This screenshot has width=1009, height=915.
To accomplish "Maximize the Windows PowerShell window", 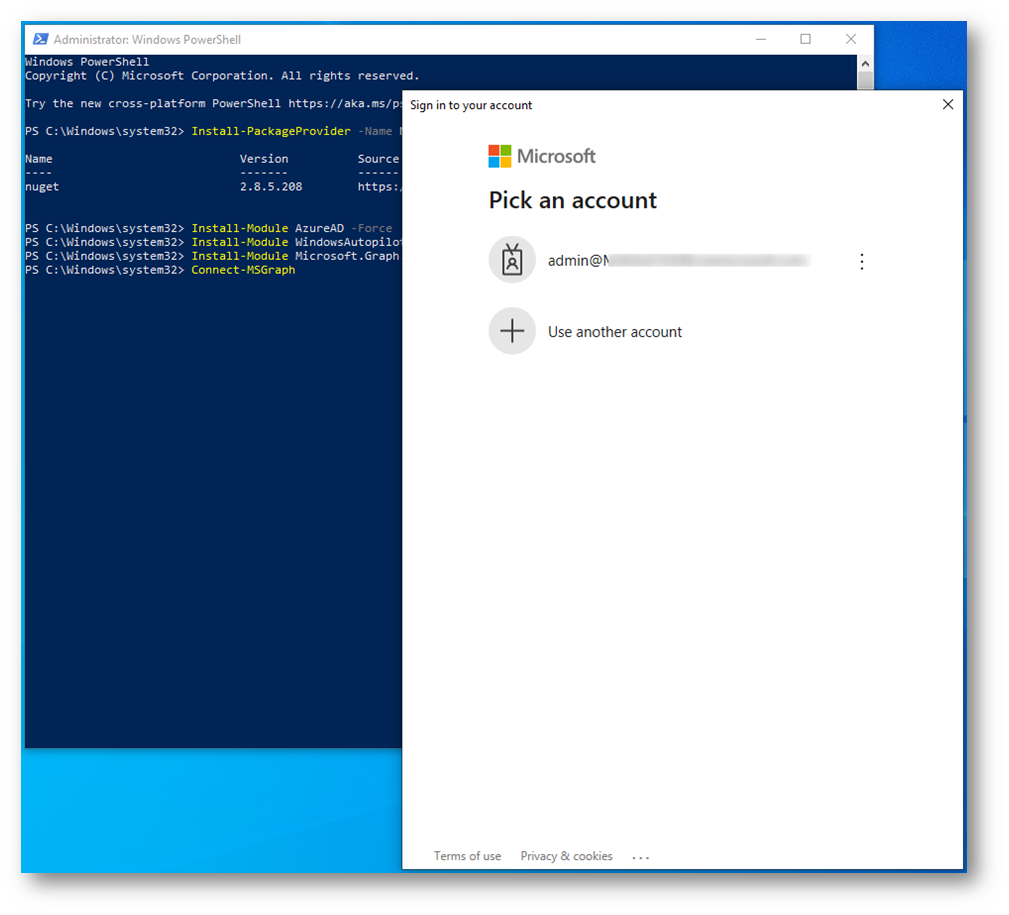I will click(805, 39).
